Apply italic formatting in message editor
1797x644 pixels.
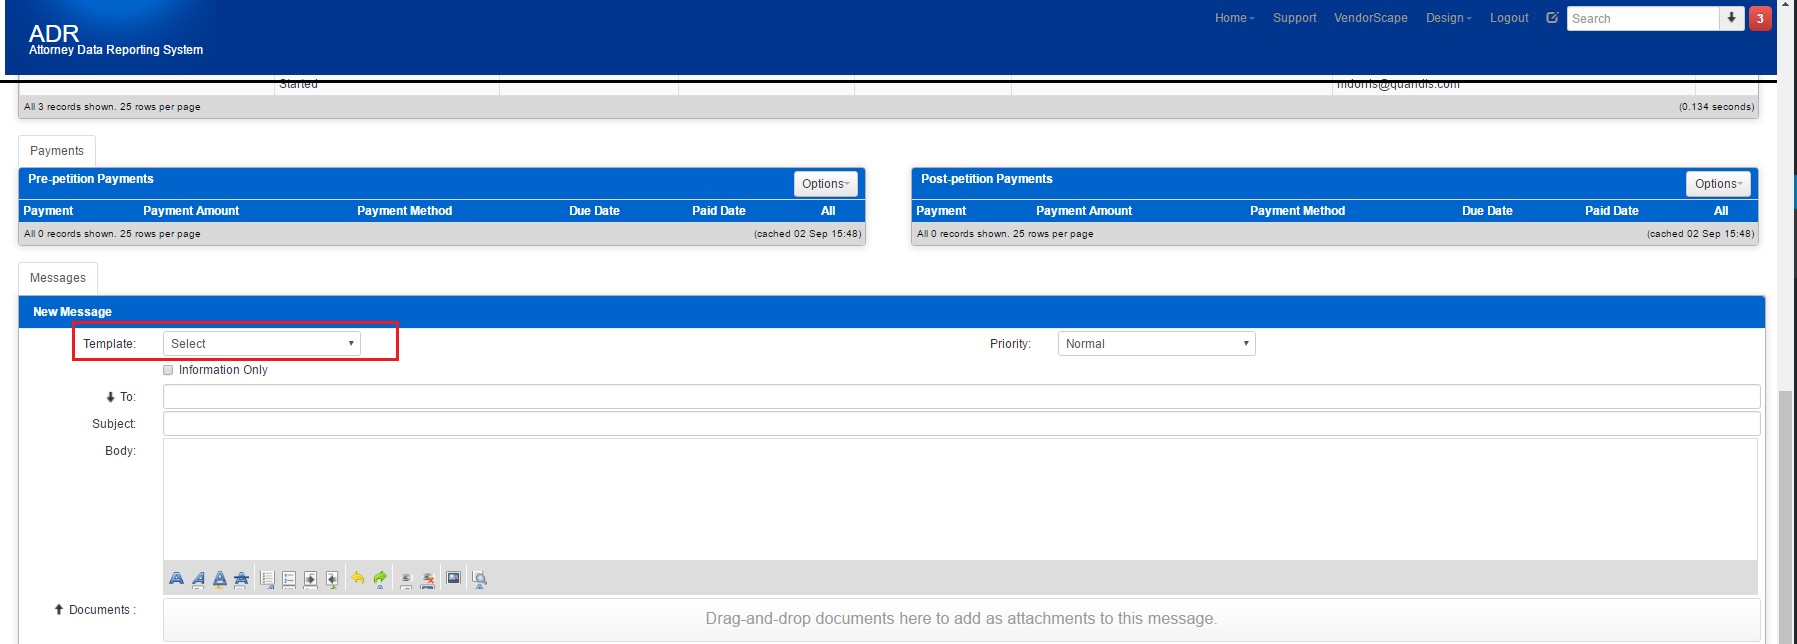[198, 579]
